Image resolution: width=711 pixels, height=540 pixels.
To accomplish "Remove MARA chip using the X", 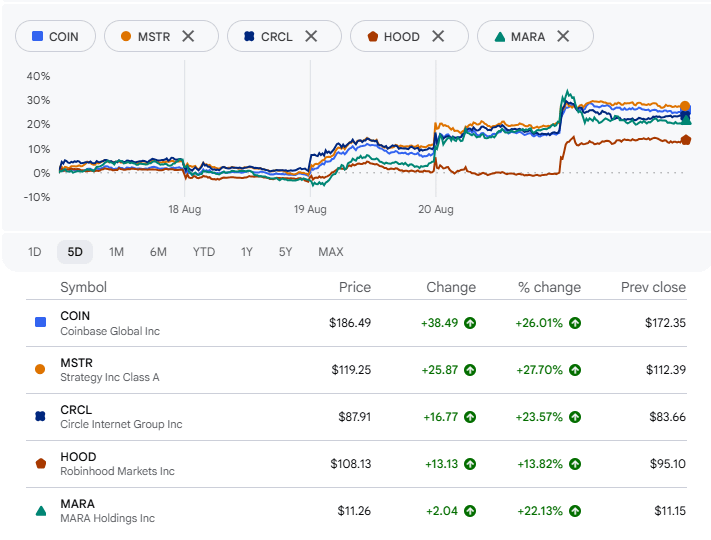I will 563,36.
